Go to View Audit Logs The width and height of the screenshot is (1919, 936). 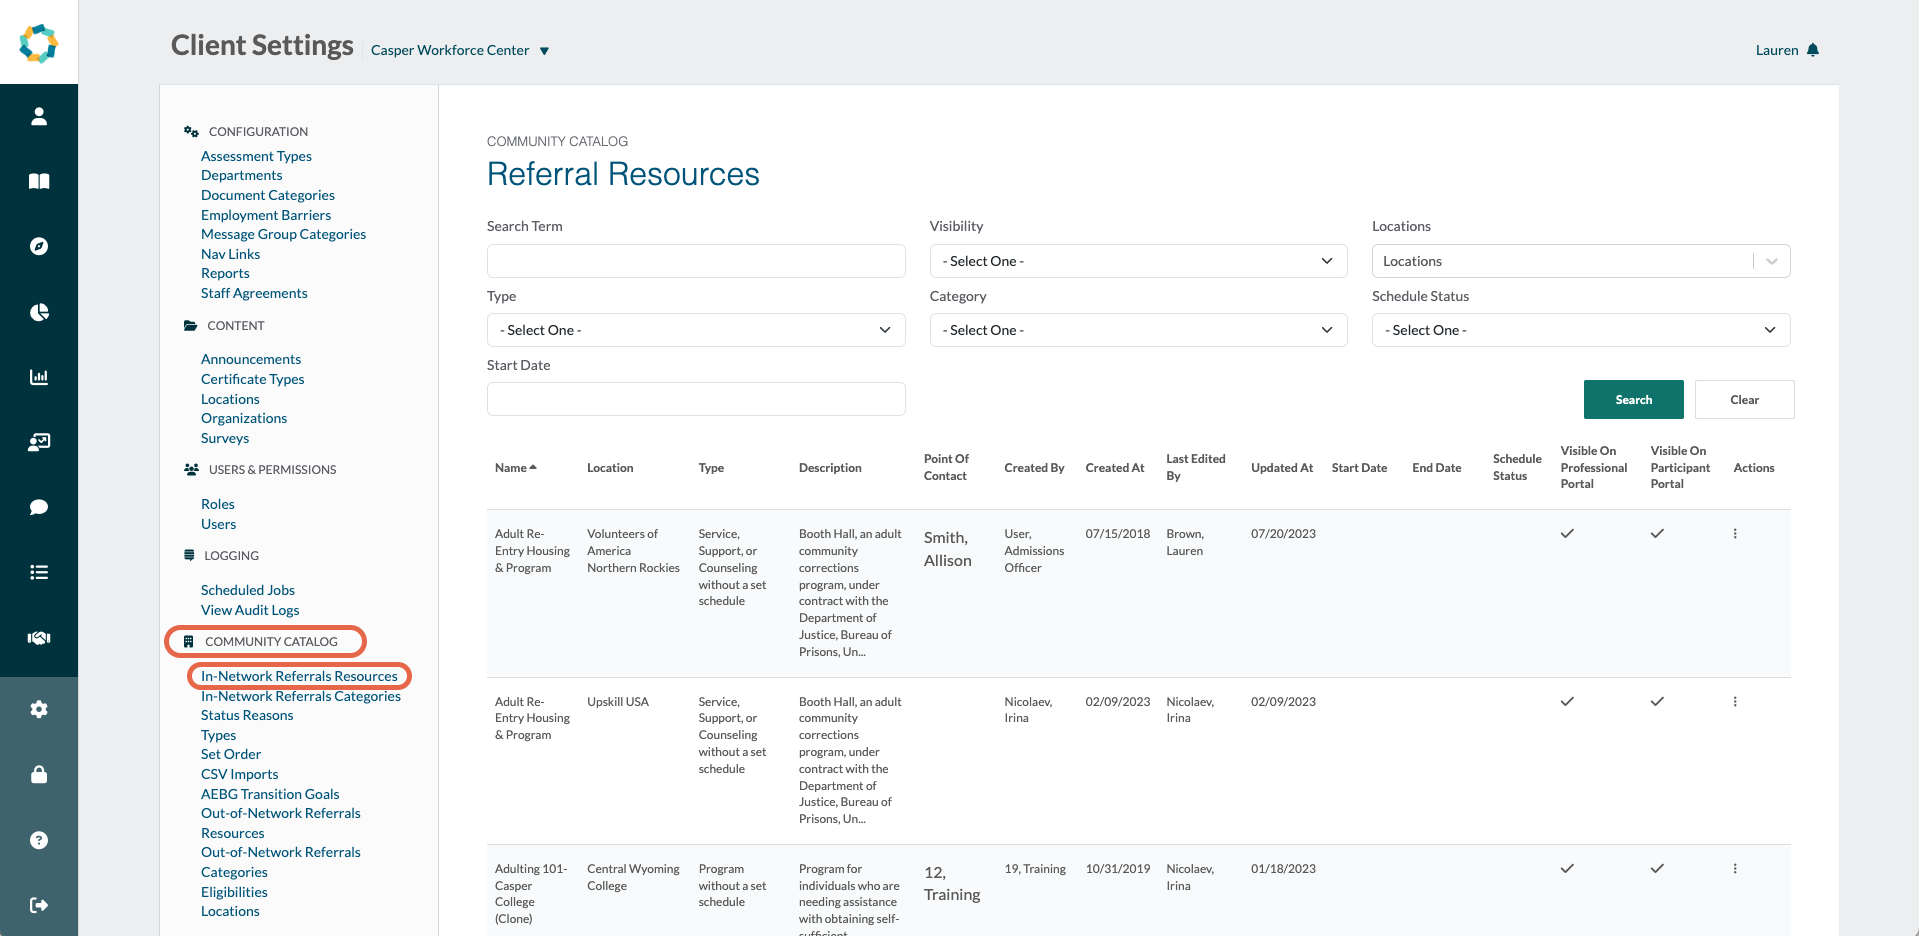tap(250, 610)
